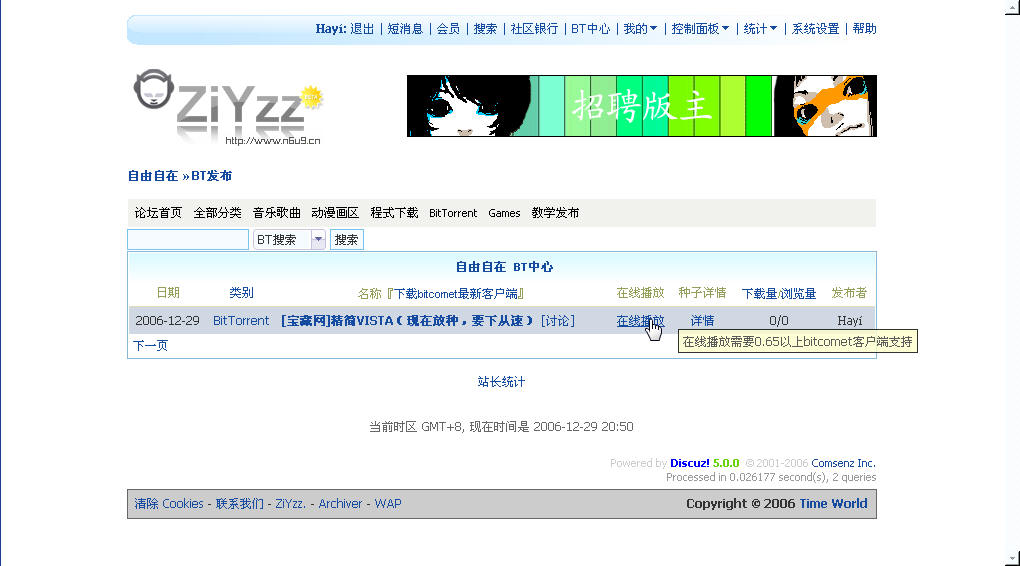Click the BitTorrent category in the 2006-12-29 row

tap(241, 321)
